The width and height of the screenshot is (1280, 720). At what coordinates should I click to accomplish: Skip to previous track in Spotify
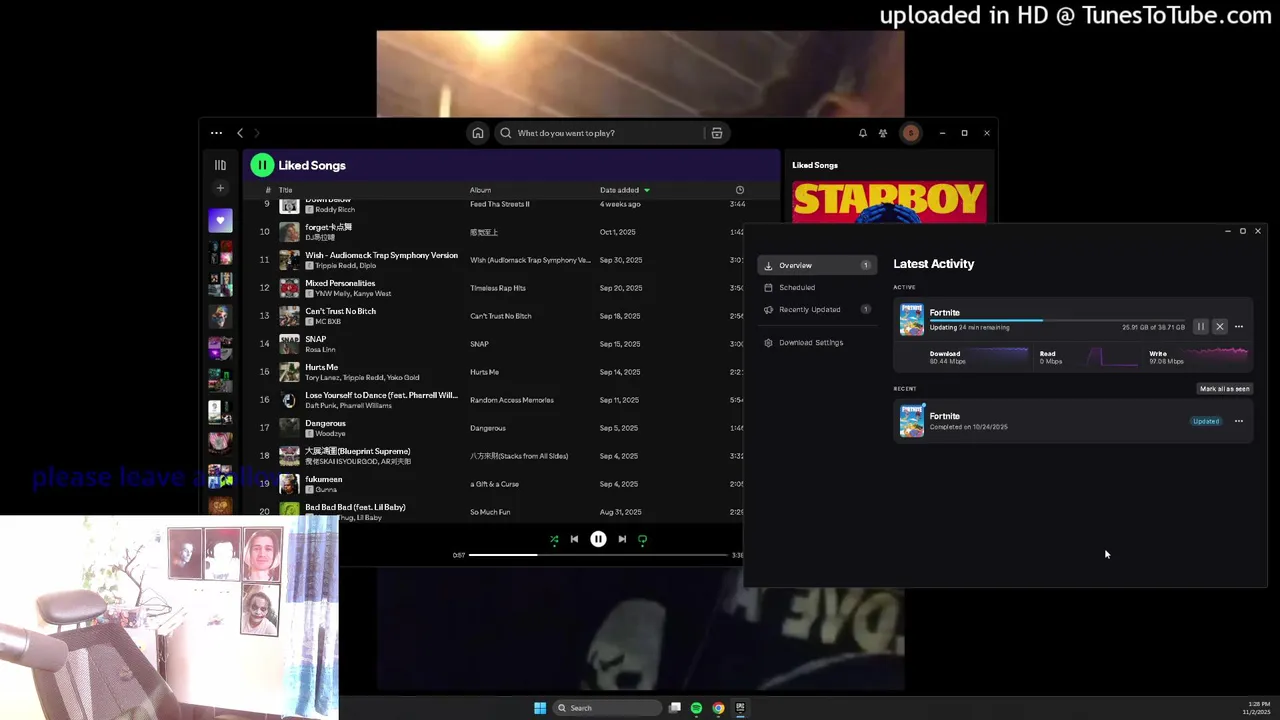coord(574,539)
